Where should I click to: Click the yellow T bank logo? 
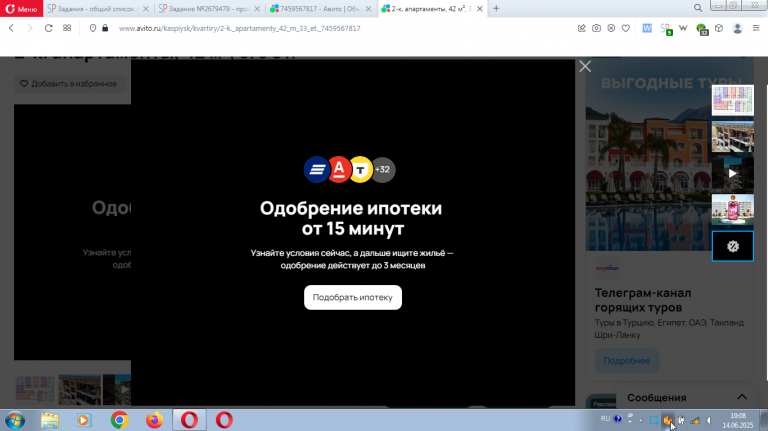point(360,169)
